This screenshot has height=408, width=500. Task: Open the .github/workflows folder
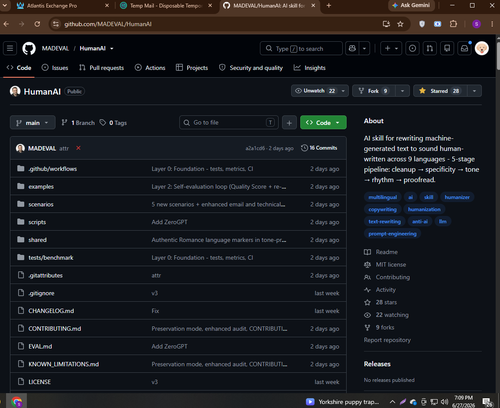coord(53,169)
